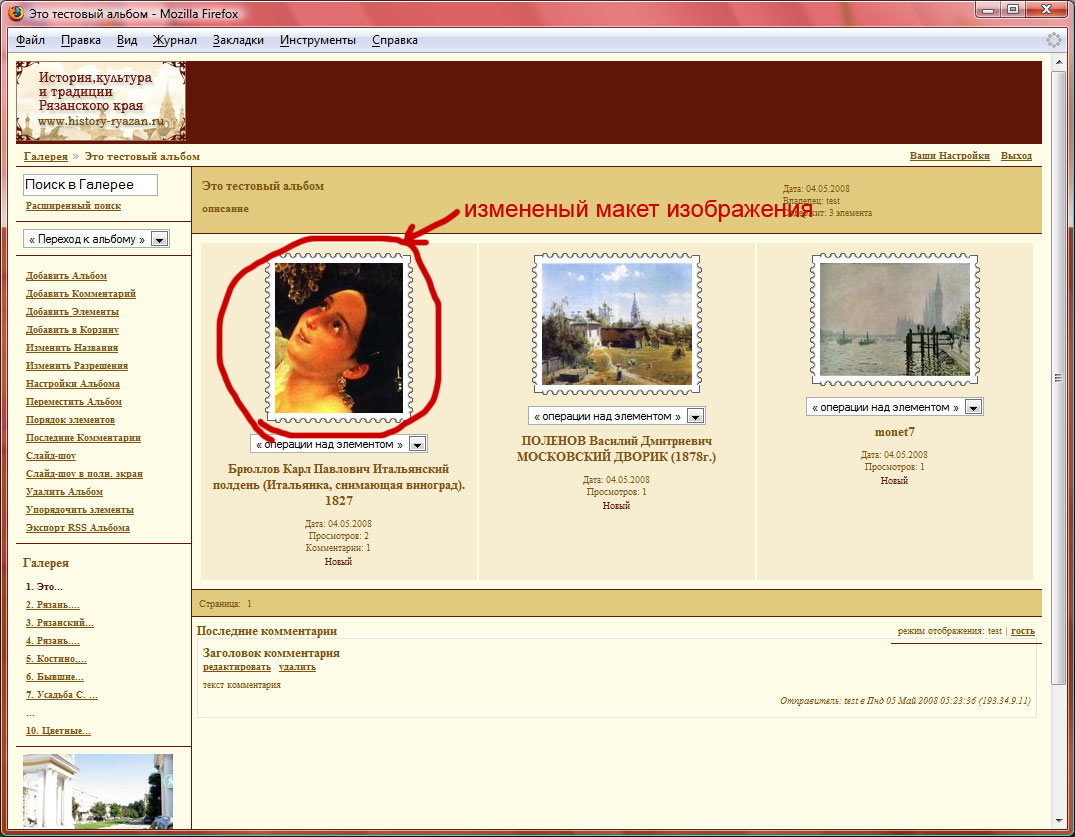The image size is (1075, 837).
Task: Click the ПОЛЕНОВ МОСКОВСКИЙ ДВОРИК title
Action: click(616, 449)
